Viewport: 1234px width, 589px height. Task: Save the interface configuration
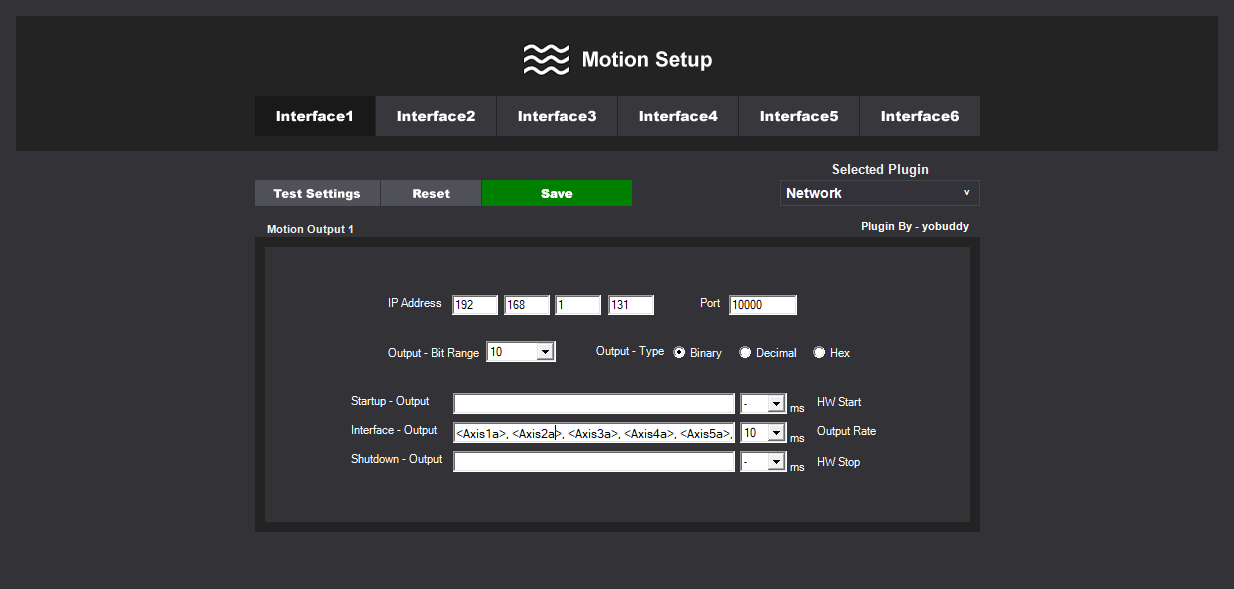557,193
